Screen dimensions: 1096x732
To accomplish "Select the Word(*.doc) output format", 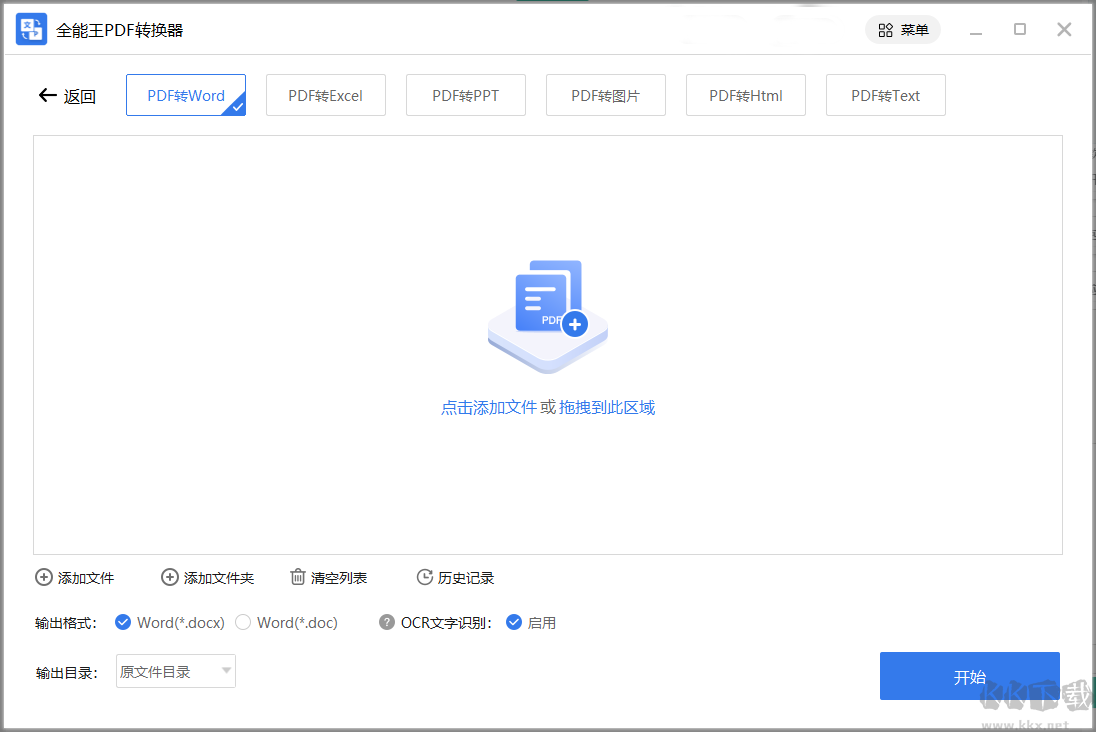I will point(242,622).
